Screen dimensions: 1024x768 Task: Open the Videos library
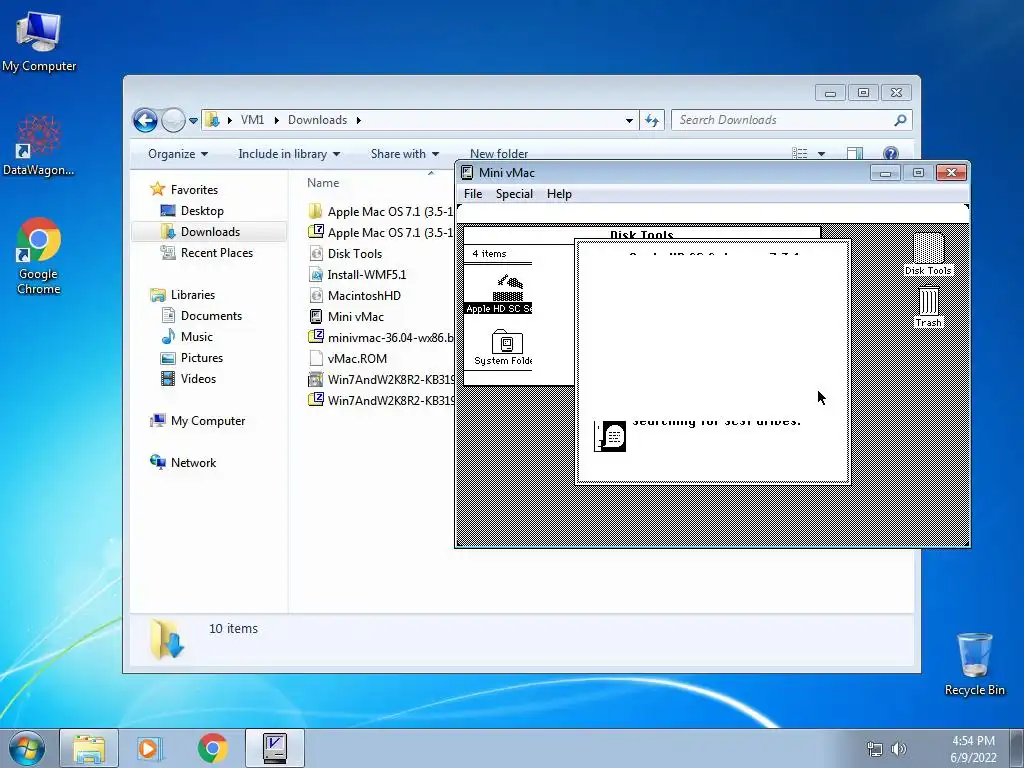[198, 379]
